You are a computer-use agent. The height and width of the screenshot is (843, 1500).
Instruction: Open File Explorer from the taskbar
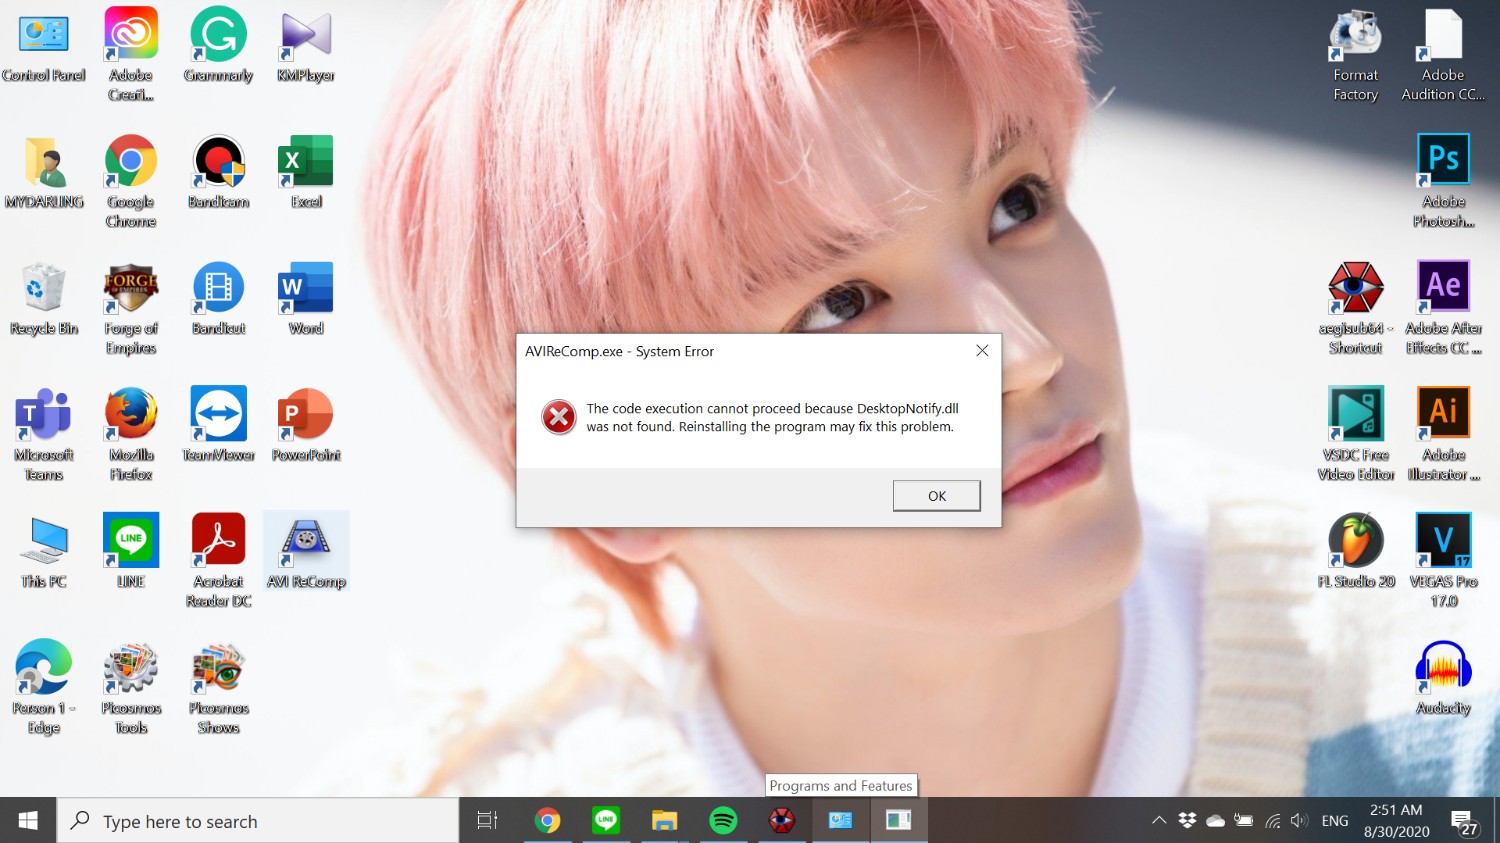(x=664, y=820)
